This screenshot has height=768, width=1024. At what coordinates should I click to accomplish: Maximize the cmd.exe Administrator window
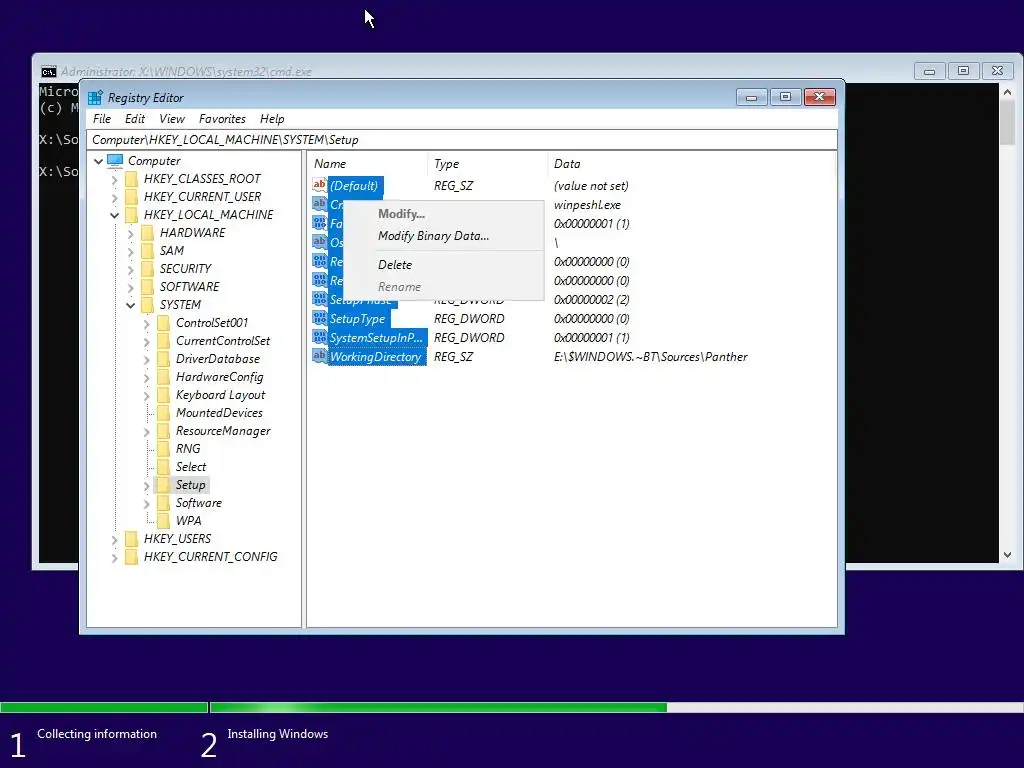(963, 71)
